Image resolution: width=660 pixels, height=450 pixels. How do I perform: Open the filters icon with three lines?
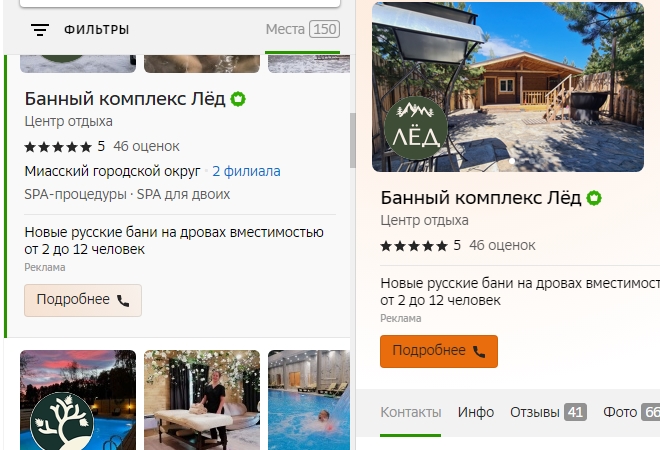[x=40, y=30]
